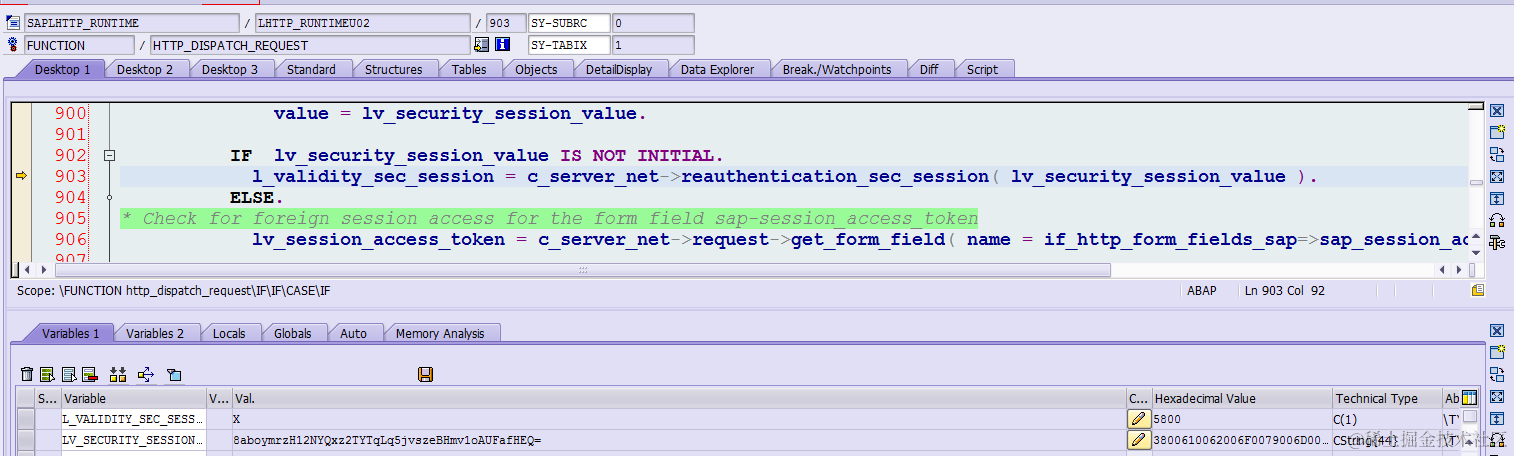Click New Tool icon beside source code
Screen dimensions: 1514x456
click(x=1497, y=132)
